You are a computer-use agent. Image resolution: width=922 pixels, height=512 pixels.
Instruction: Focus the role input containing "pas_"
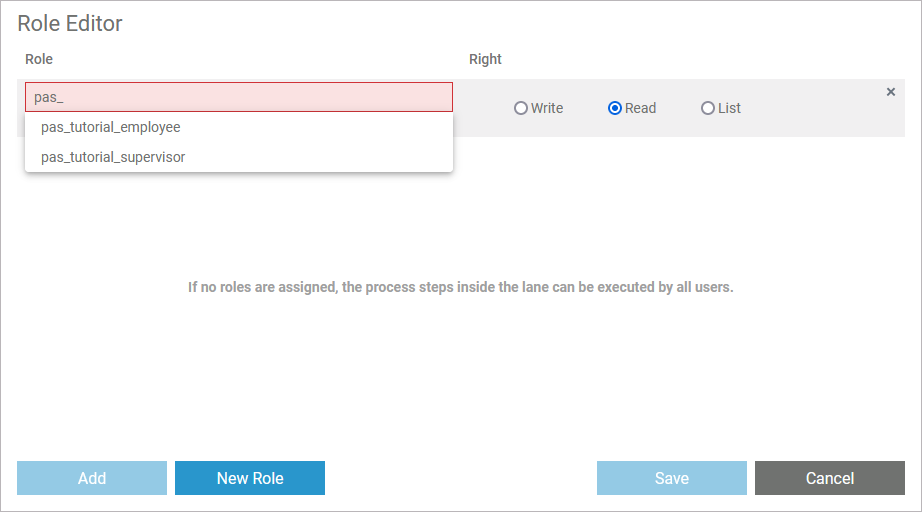[x=239, y=97]
